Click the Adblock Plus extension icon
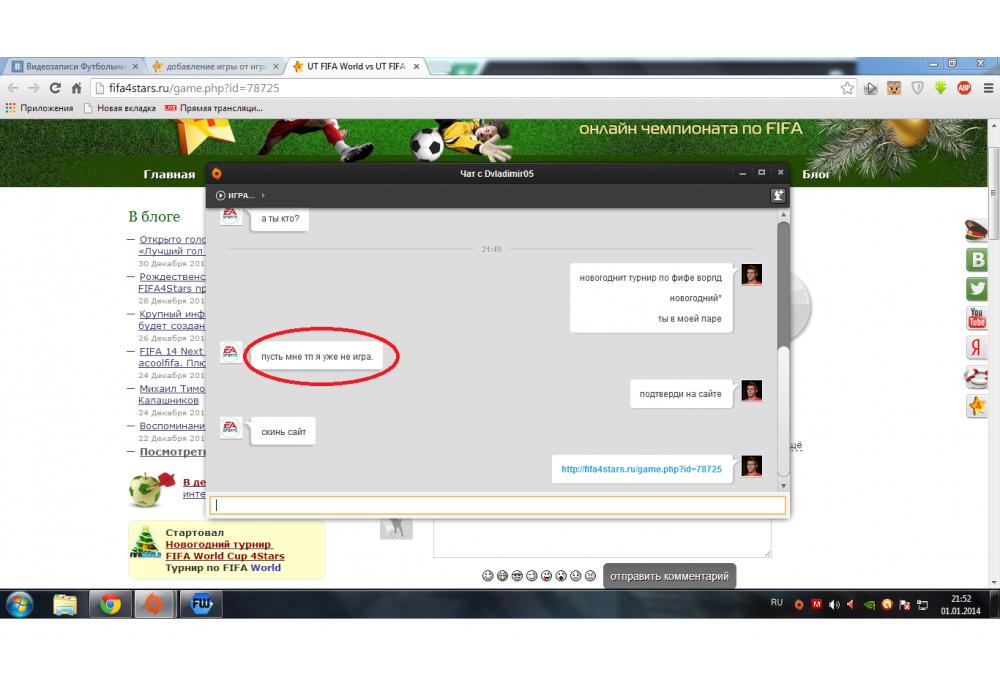 [964, 88]
